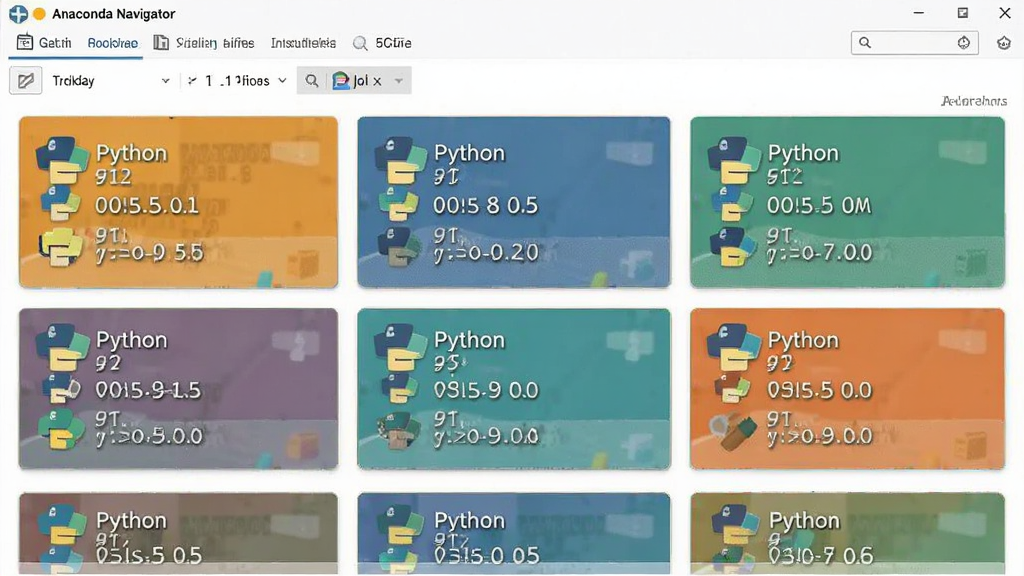
Task: Click the Anaconda logo in the title bar
Action: (x=18, y=13)
